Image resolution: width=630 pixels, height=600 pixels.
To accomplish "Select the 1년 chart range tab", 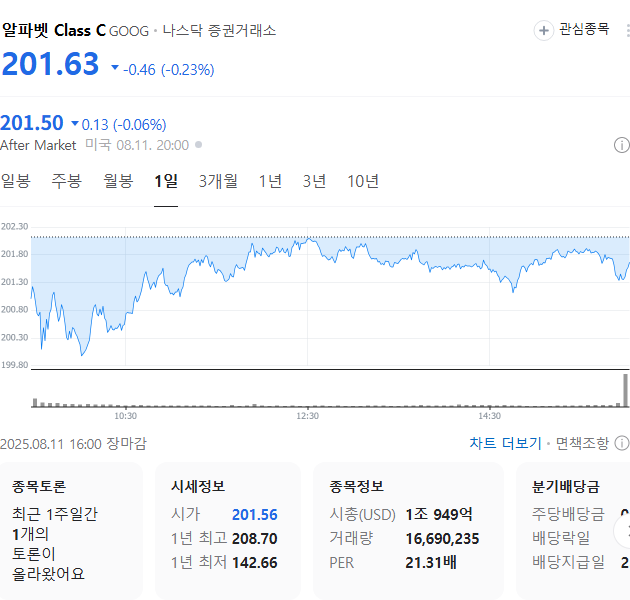I will click(270, 181).
